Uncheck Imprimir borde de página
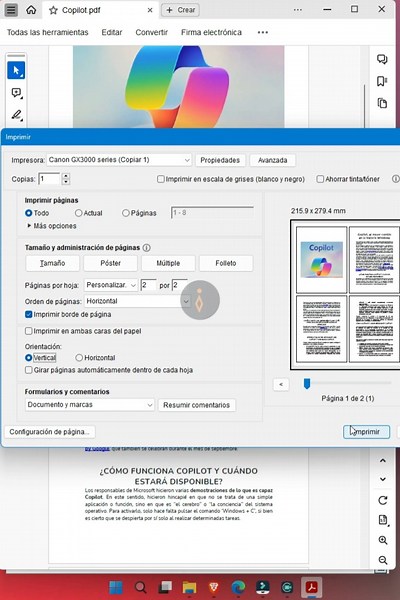Screen dimensions: 400x600 [x=29, y=315]
